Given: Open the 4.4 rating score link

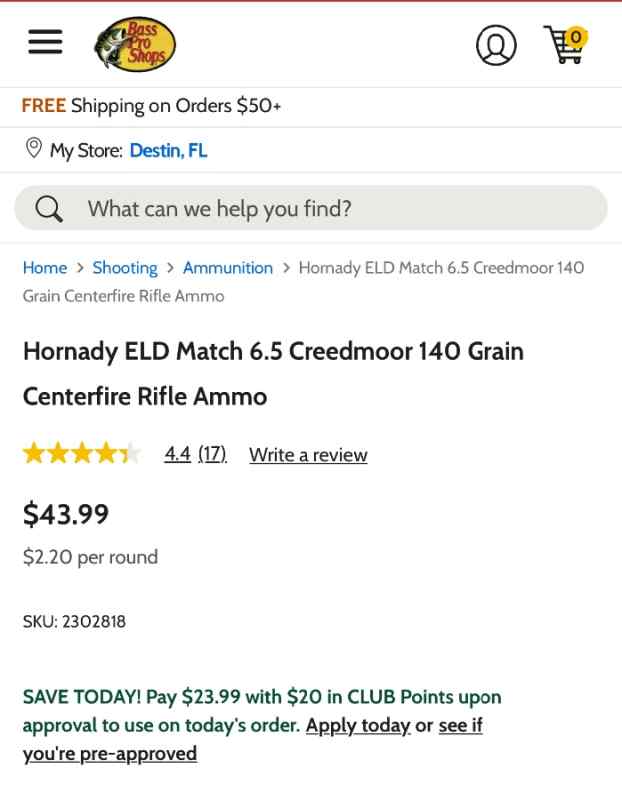Looking at the screenshot, I should click(x=178, y=454).
